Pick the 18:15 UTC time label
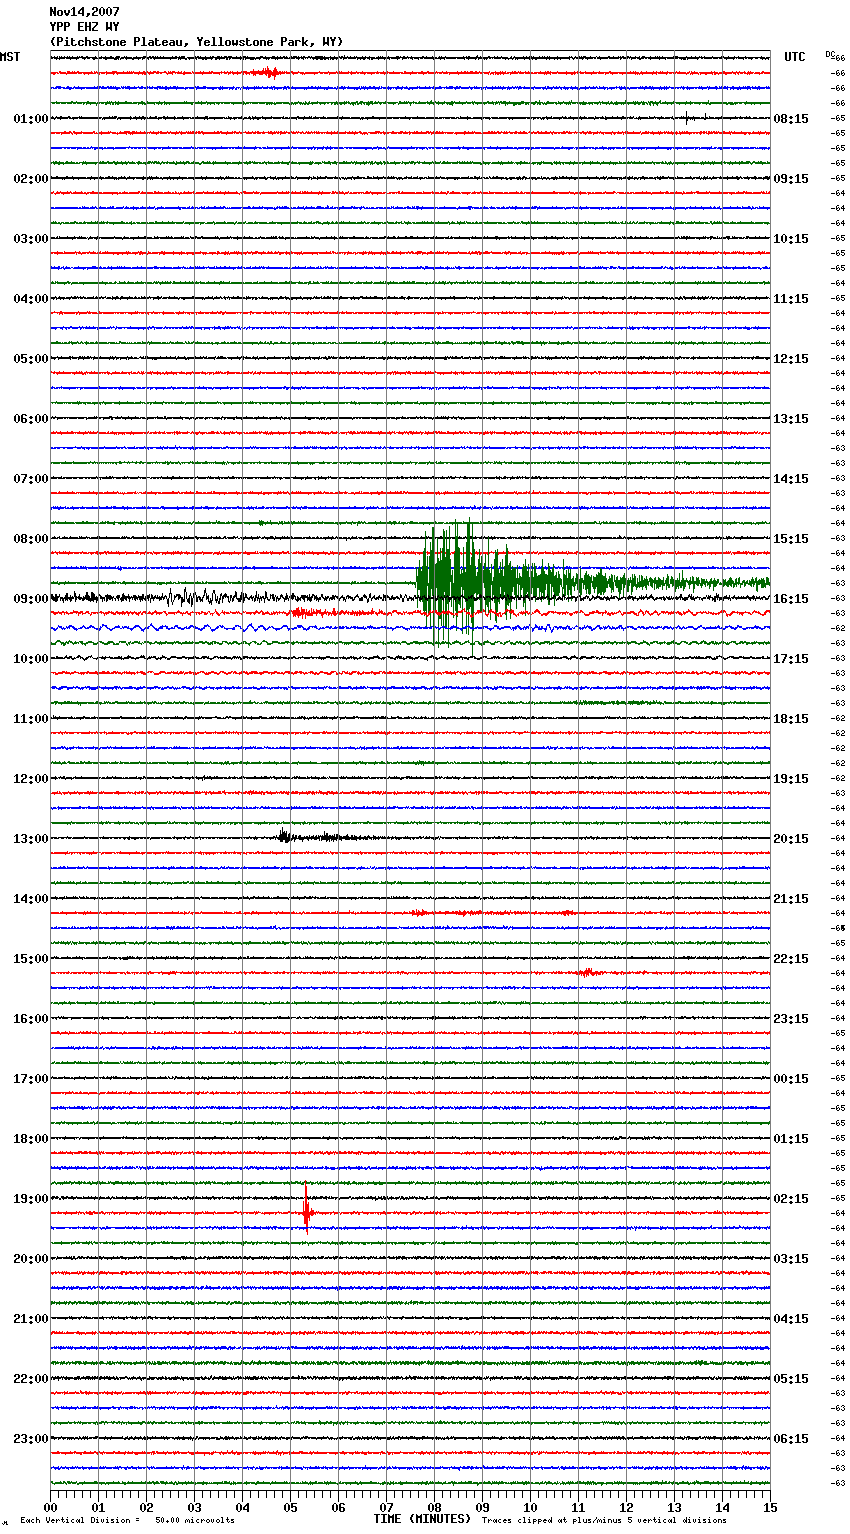The width and height of the screenshot is (850, 1534). [x=791, y=719]
